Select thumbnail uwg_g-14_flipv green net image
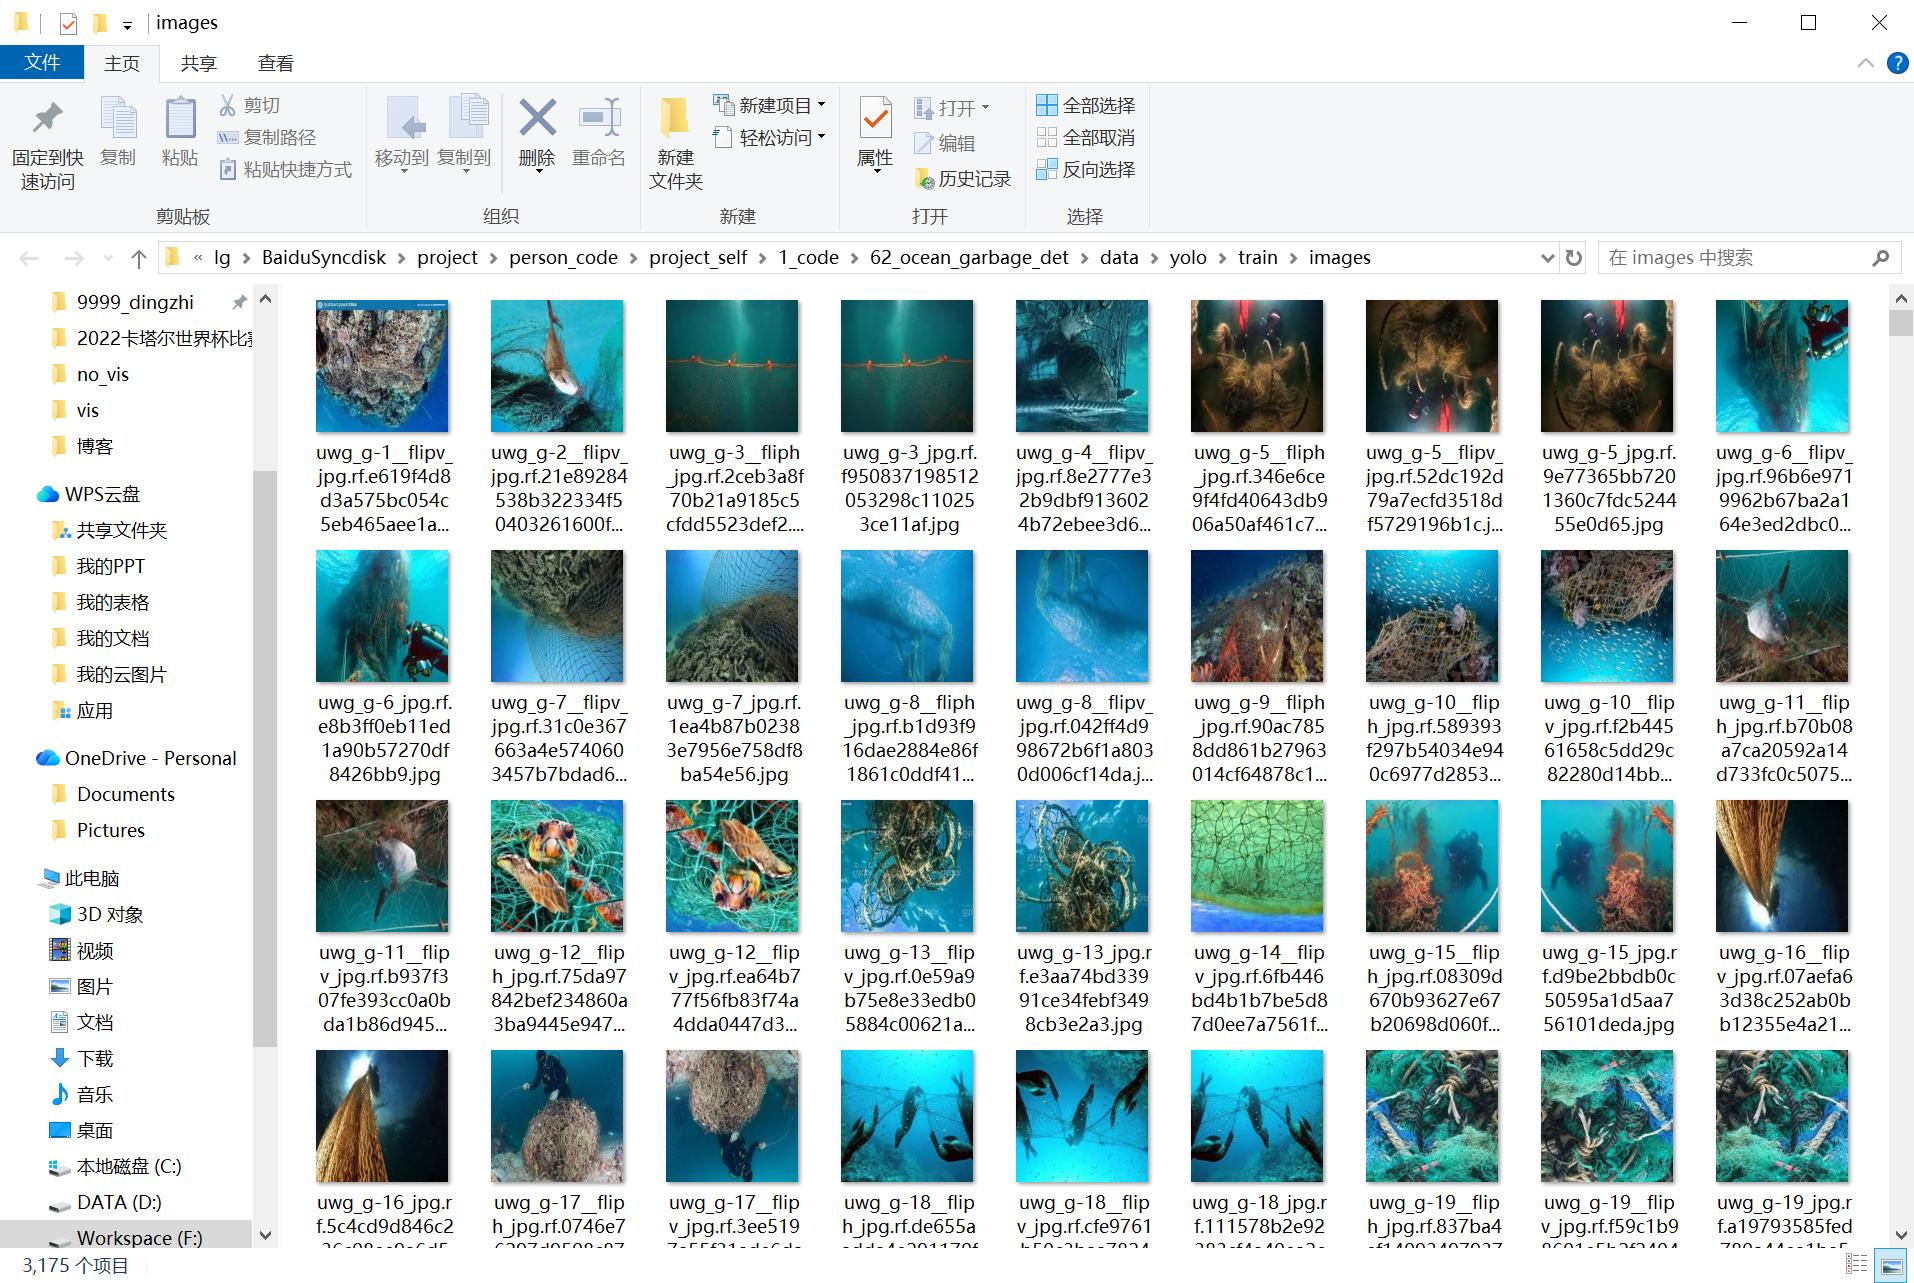This screenshot has width=1914, height=1283. [x=1257, y=866]
